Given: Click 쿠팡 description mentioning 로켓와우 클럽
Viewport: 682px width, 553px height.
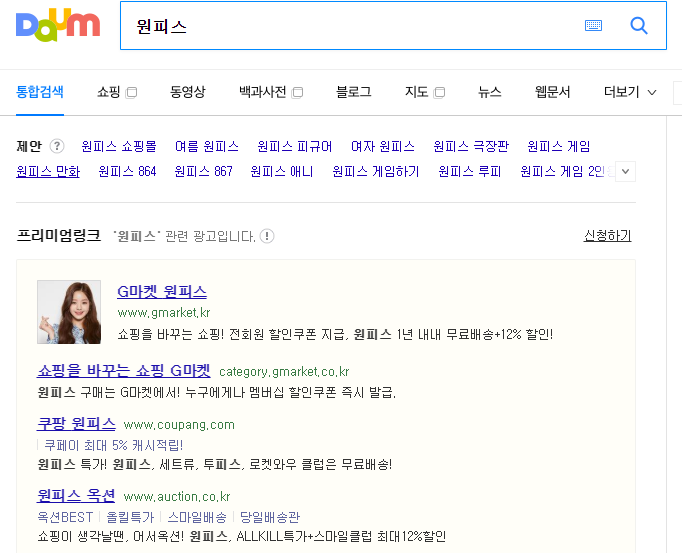Looking at the screenshot, I should (x=215, y=465).
